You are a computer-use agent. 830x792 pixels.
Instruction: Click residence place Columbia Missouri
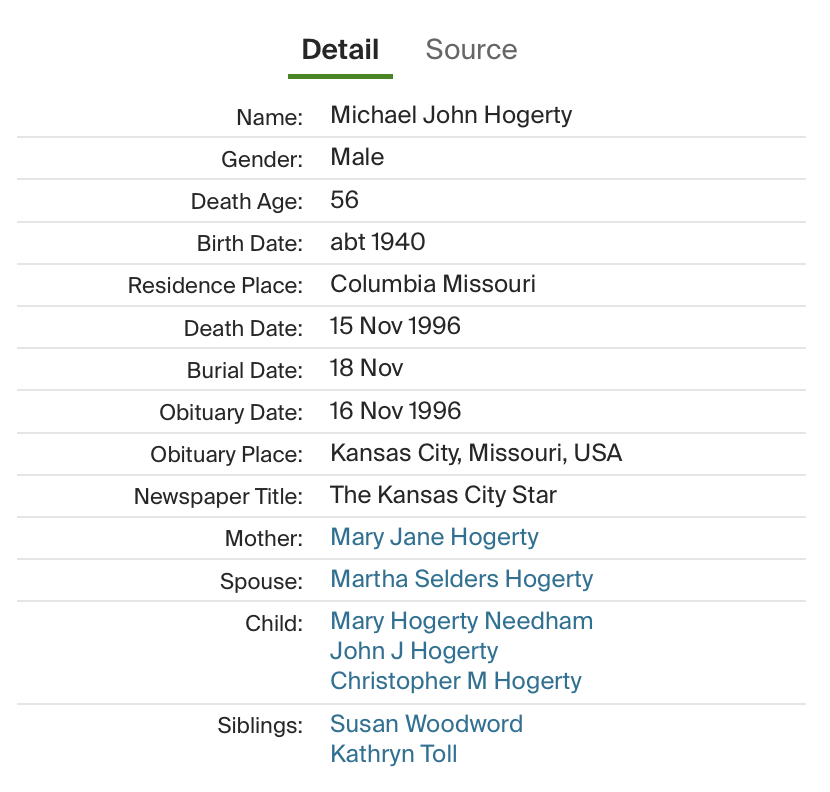click(x=433, y=284)
